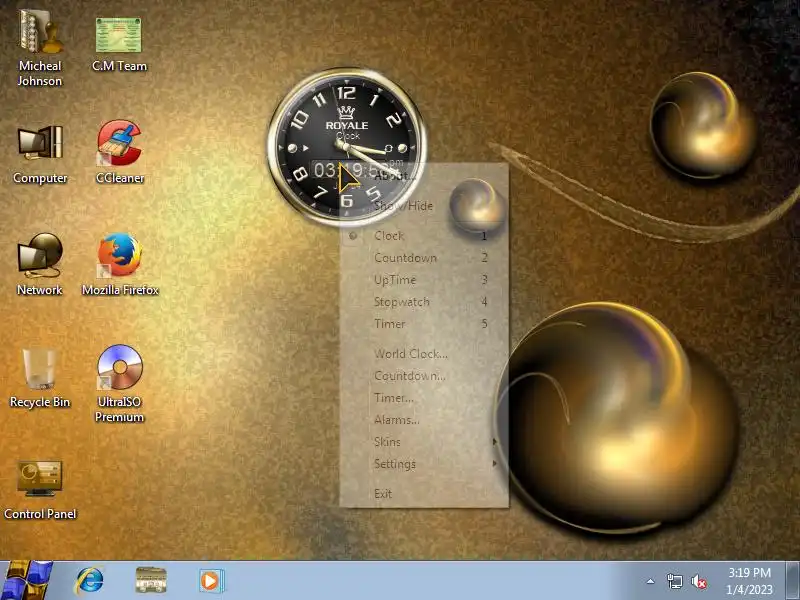Open the file explorer taskbar icon

(151, 580)
